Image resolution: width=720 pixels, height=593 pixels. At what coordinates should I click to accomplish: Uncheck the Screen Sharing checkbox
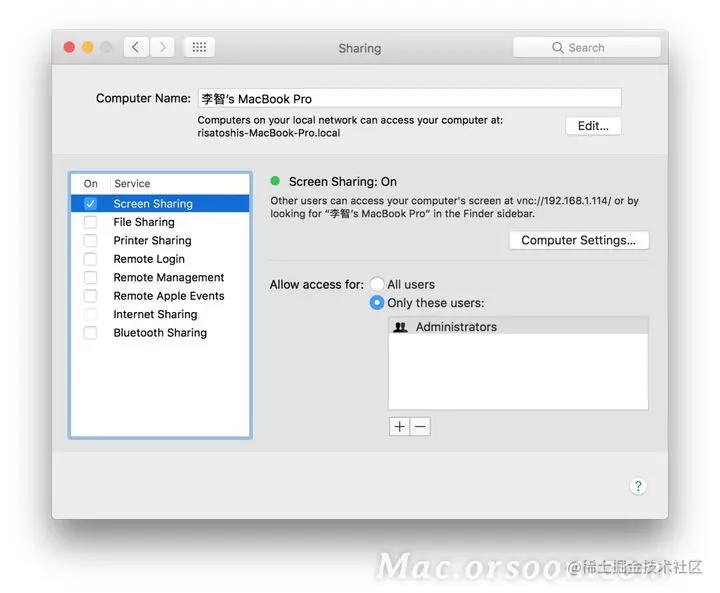point(90,203)
